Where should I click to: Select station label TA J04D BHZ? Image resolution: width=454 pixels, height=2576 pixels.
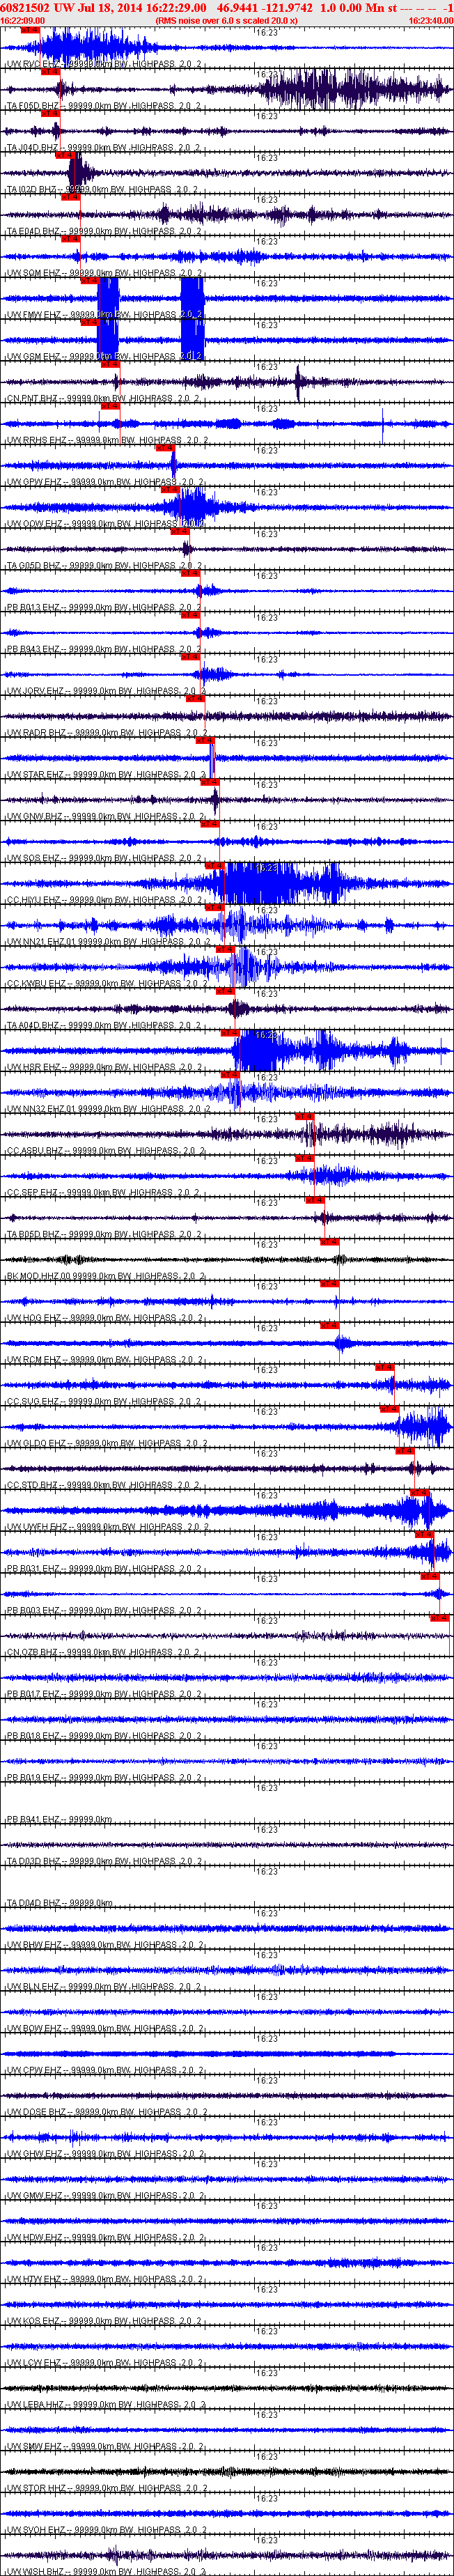pos(34,148)
